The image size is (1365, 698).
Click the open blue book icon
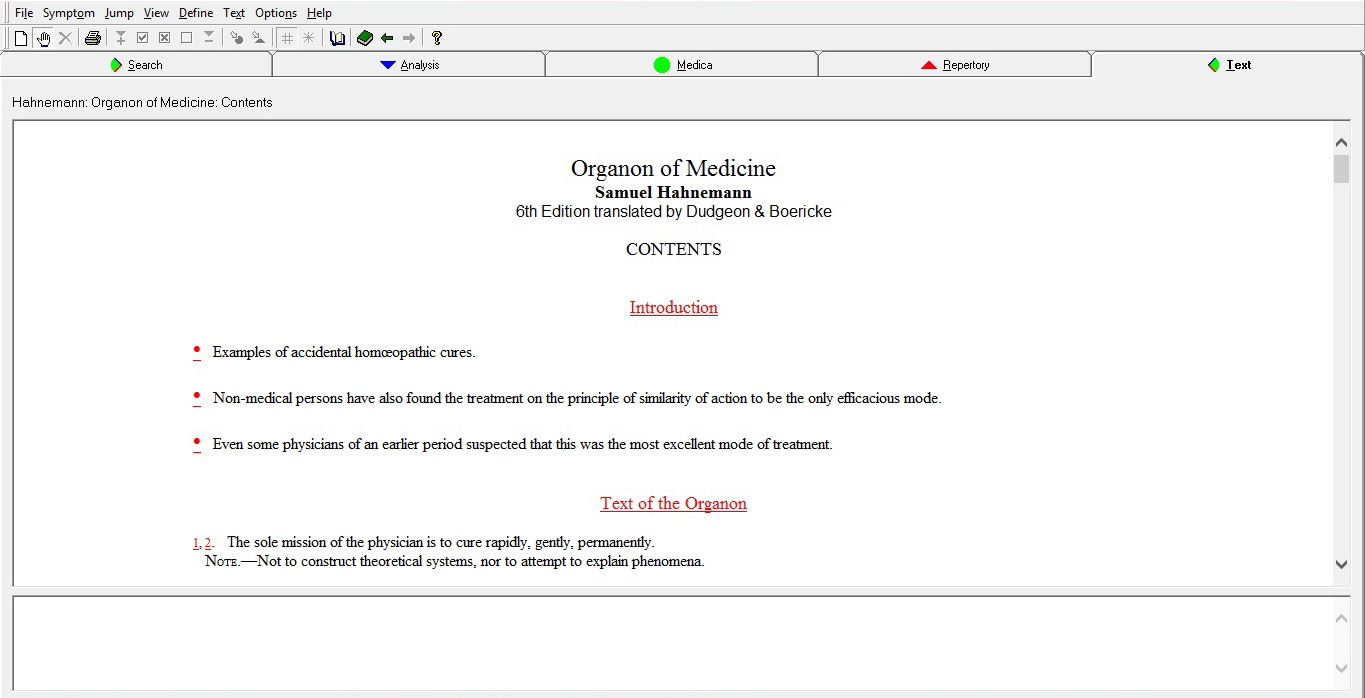coord(337,38)
